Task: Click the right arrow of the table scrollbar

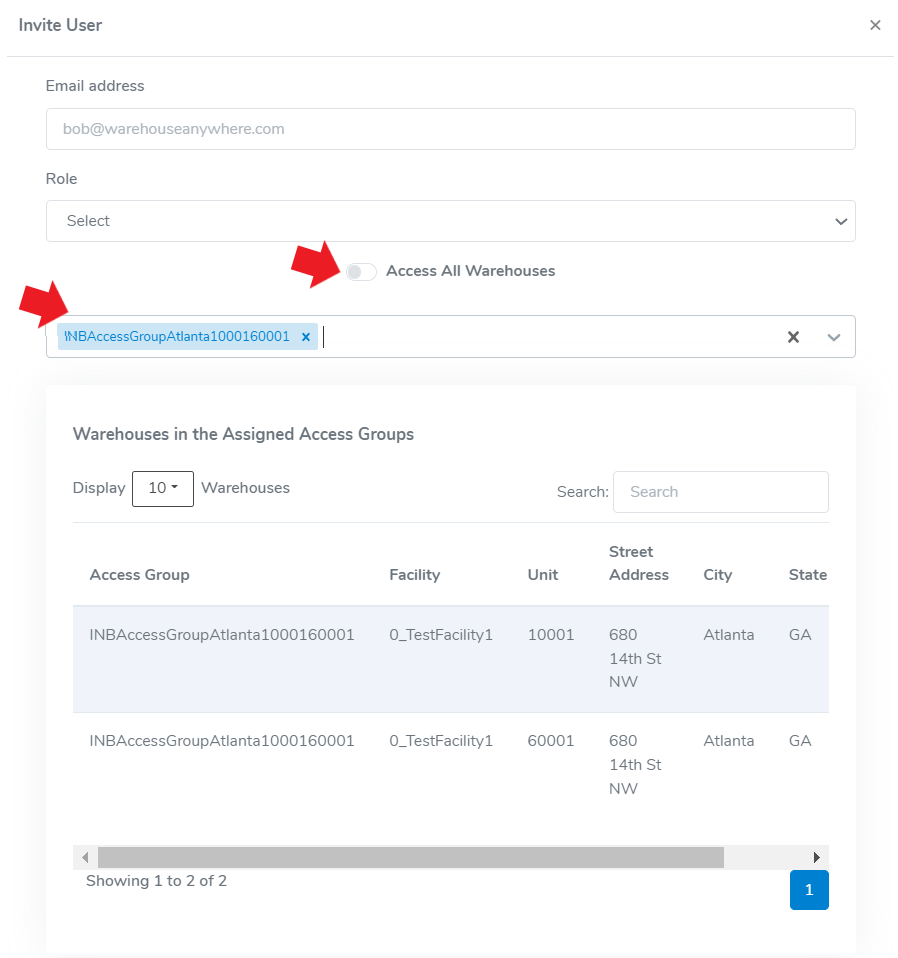Action: tap(817, 857)
